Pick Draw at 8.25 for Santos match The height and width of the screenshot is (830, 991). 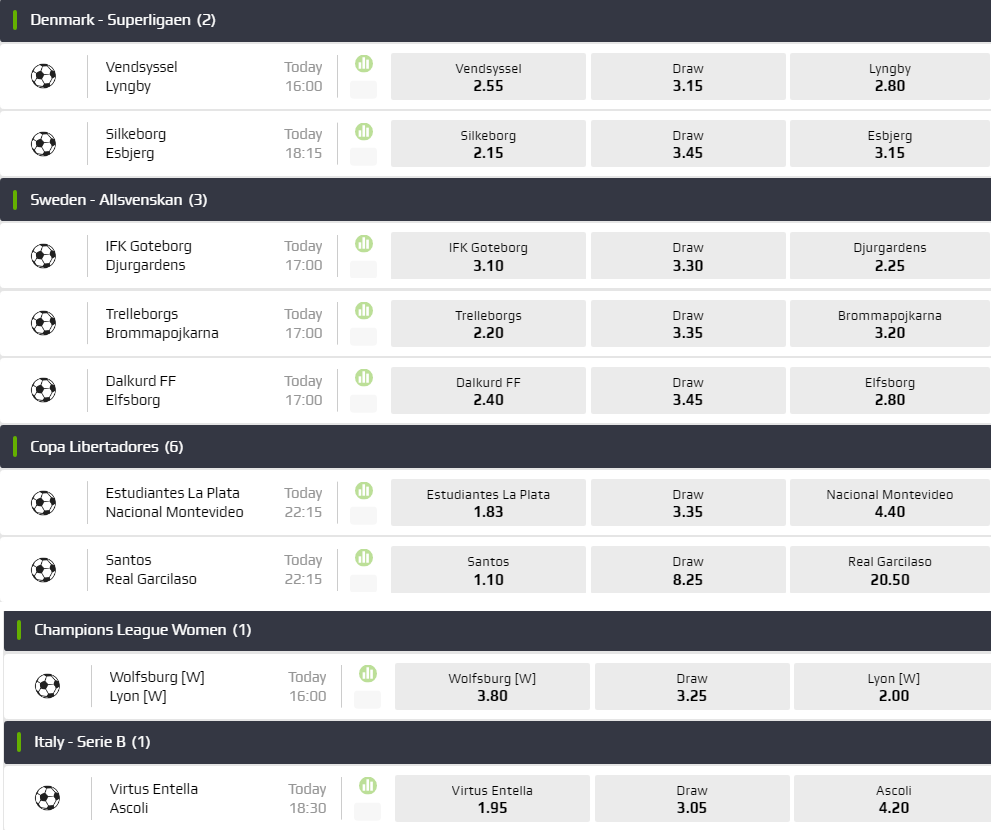(688, 570)
